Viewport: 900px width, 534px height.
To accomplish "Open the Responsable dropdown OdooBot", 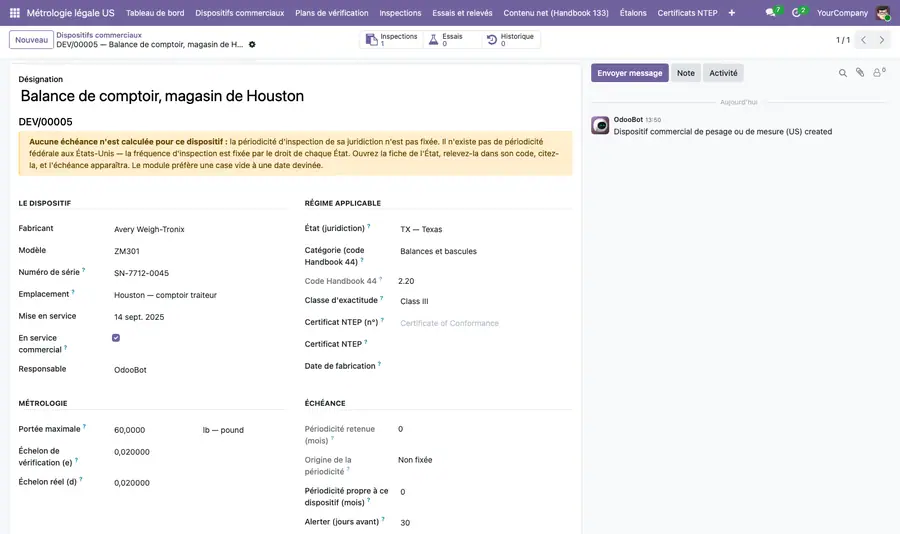I will tap(198, 370).
